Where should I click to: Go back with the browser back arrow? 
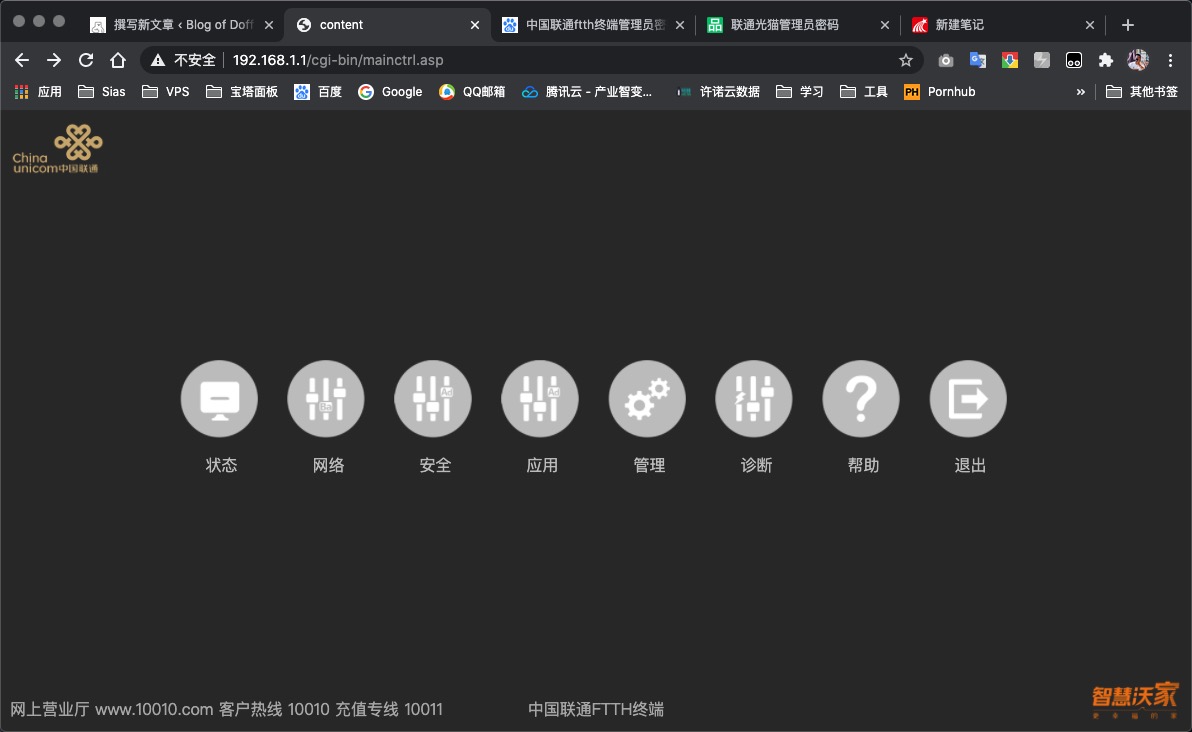tap(22, 60)
